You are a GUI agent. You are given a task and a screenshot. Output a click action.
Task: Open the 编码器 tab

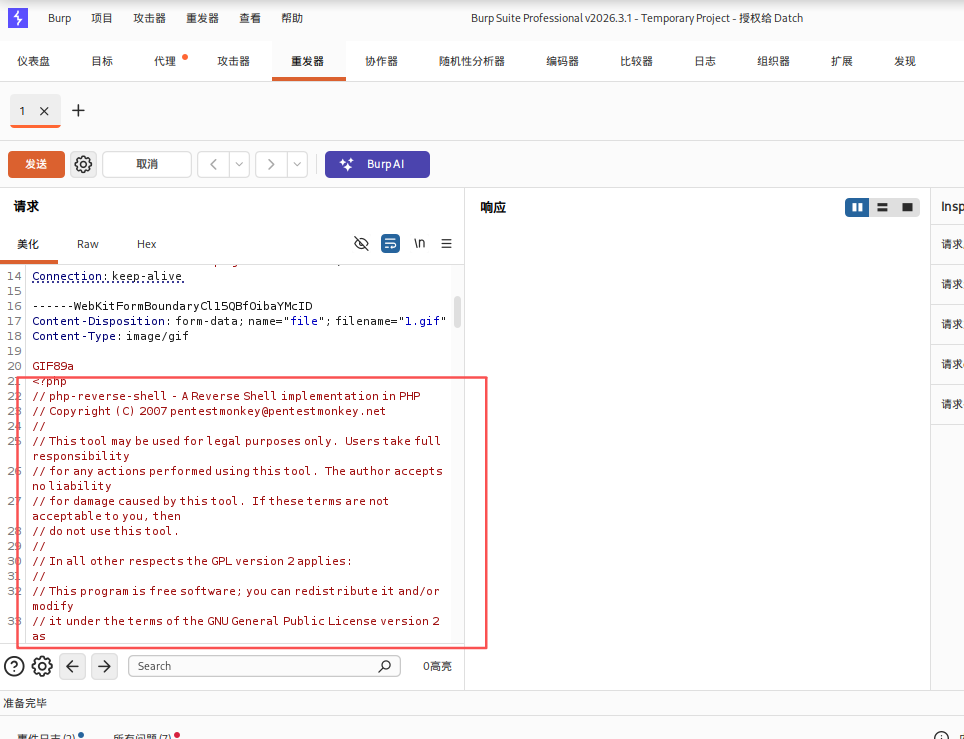point(562,61)
